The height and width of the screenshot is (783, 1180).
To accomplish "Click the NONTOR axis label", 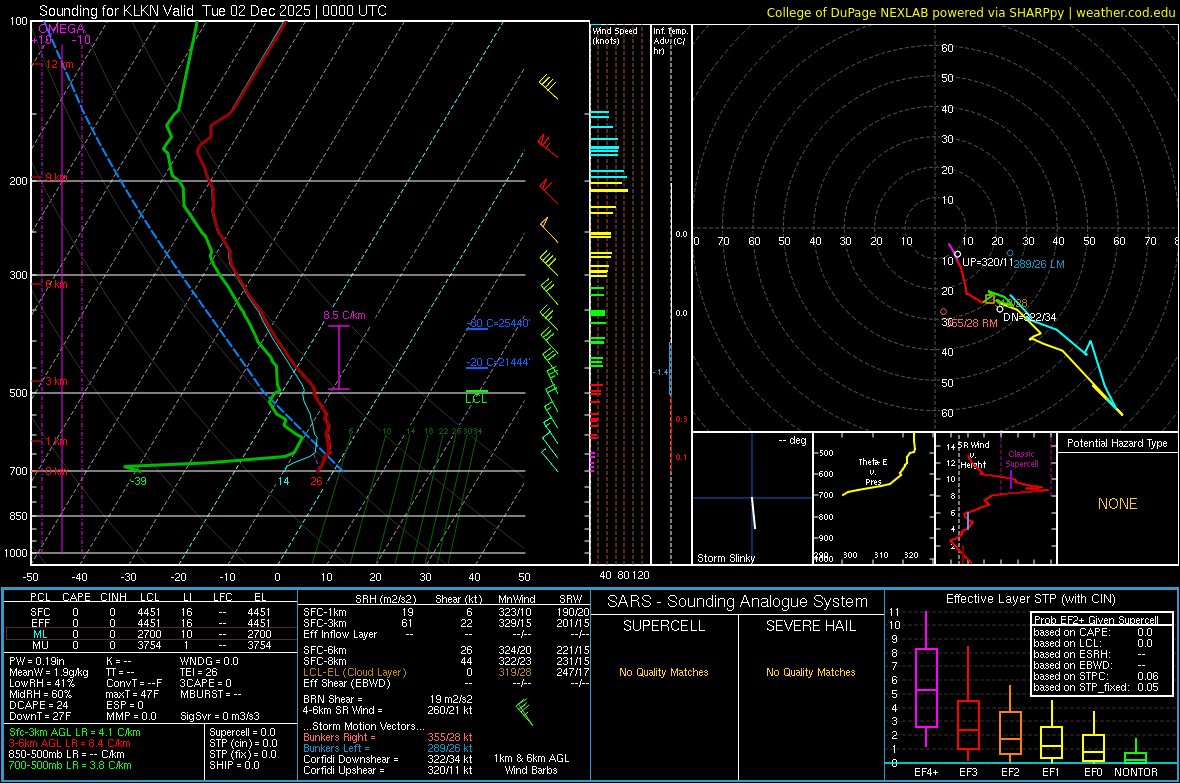I will (1136, 772).
